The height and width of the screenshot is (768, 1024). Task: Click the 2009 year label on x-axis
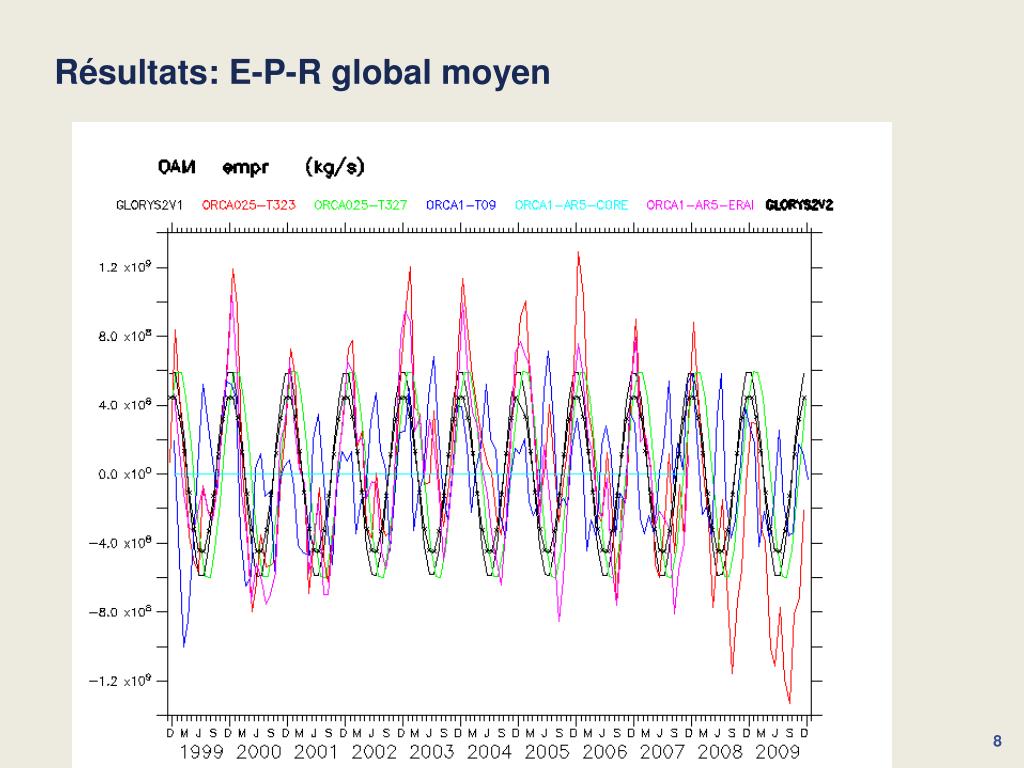pyautogui.click(x=778, y=752)
